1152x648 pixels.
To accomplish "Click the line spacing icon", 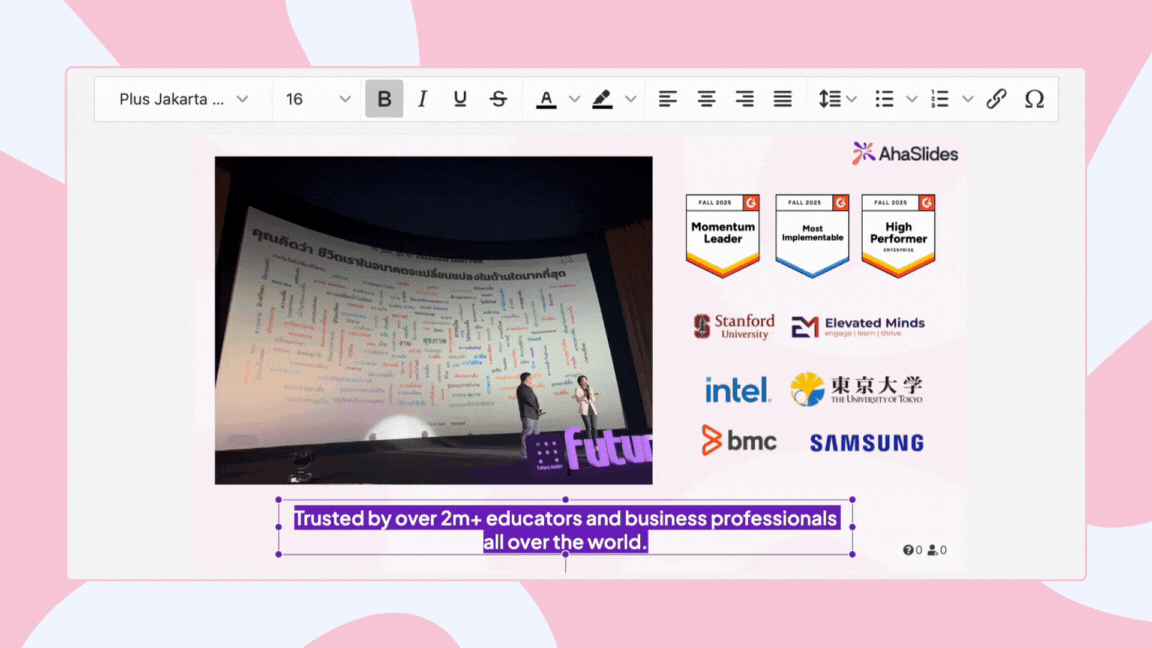I will tap(829, 99).
